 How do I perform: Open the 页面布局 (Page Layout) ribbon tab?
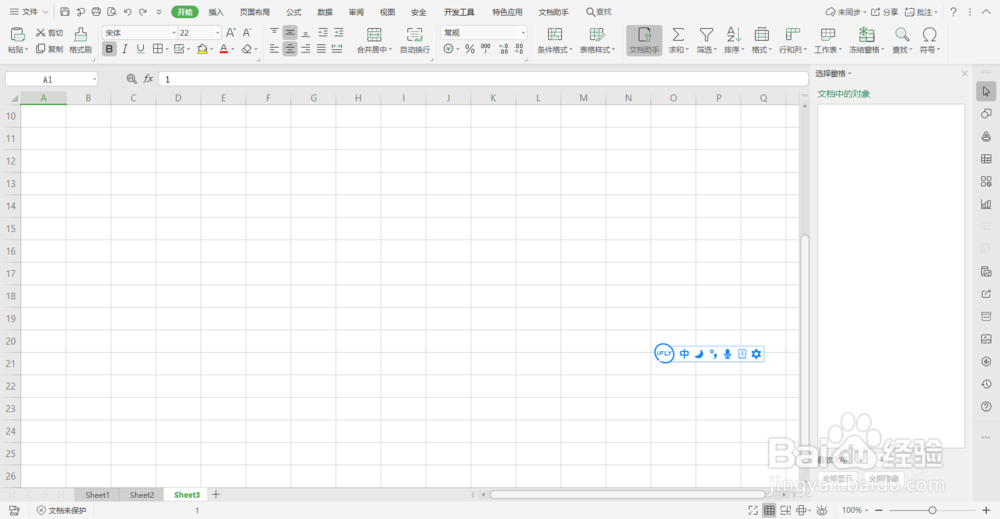255,12
